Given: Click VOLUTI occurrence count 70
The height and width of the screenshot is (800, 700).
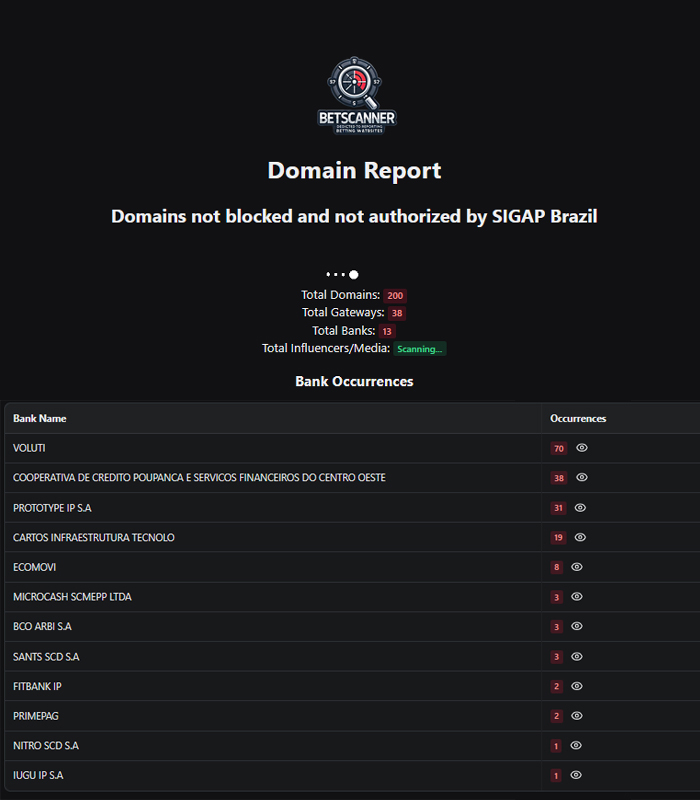Looking at the screenshot, I should 559,448.
